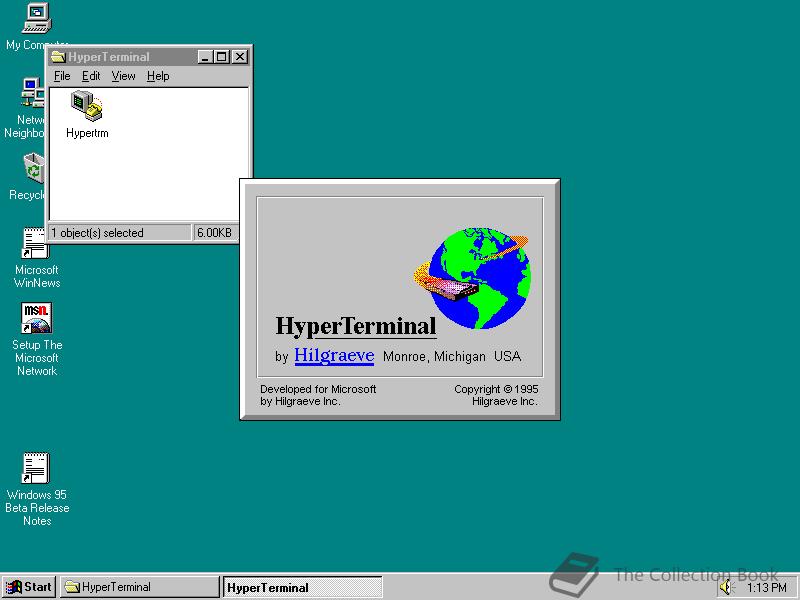Viewport: 800px width, 600px height.
Task: Maximize the HyperTerminal folder window
Action: 221,57
